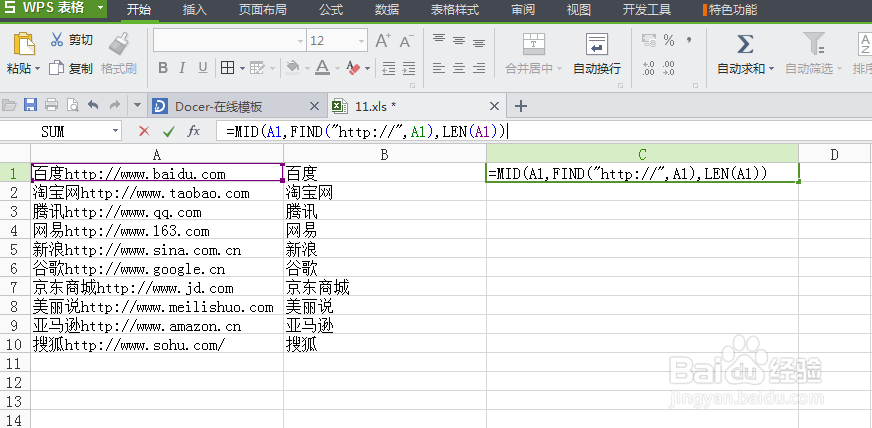Decrease font size with A- icon
Screen dimensions: 872x428
tap(406, 41)
